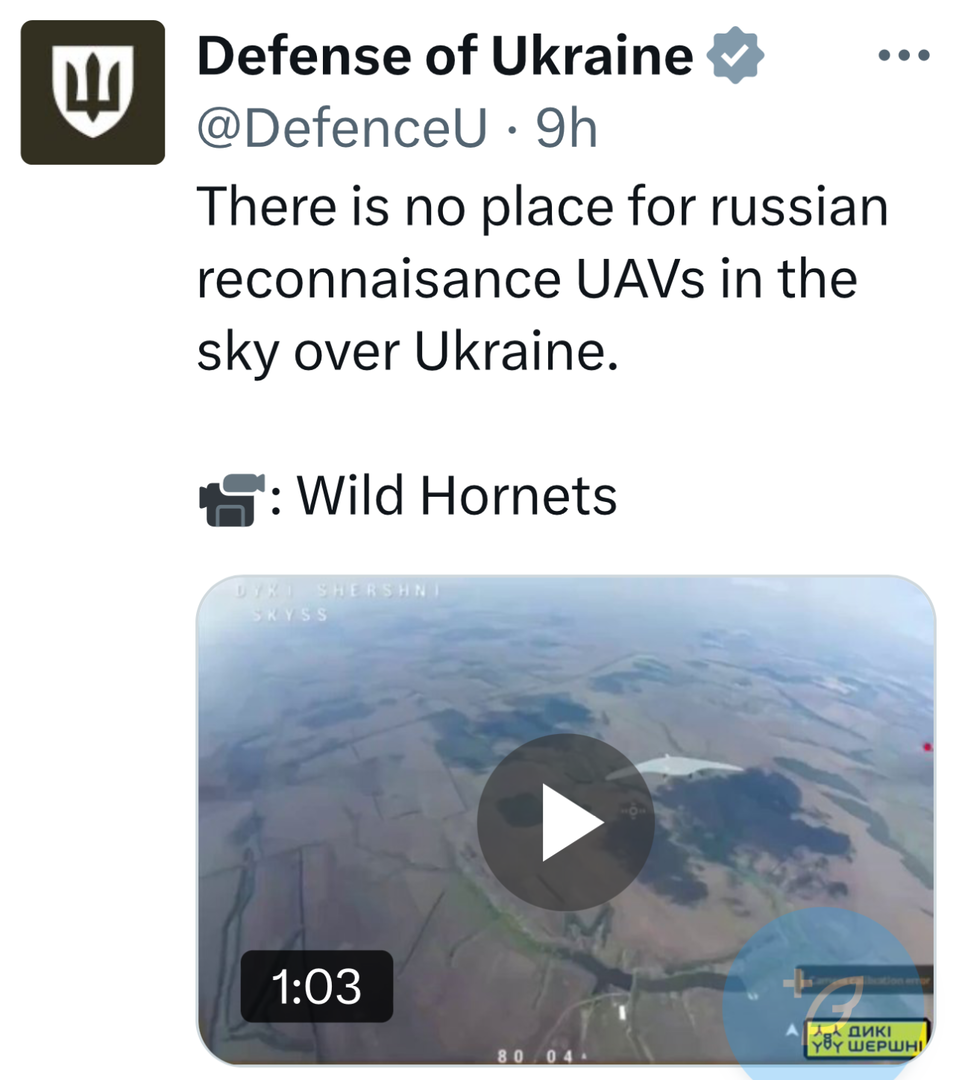
Task: Click the small orange plane icon overlay
Action: pyautogui.click(x=796, y=981)
